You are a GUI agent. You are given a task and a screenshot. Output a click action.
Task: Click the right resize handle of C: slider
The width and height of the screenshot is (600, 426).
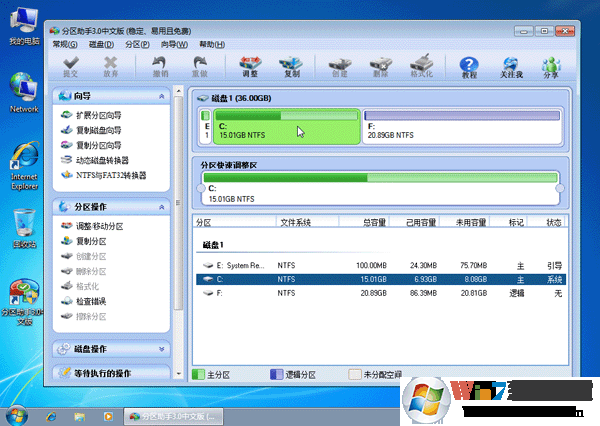pos(560,188)
